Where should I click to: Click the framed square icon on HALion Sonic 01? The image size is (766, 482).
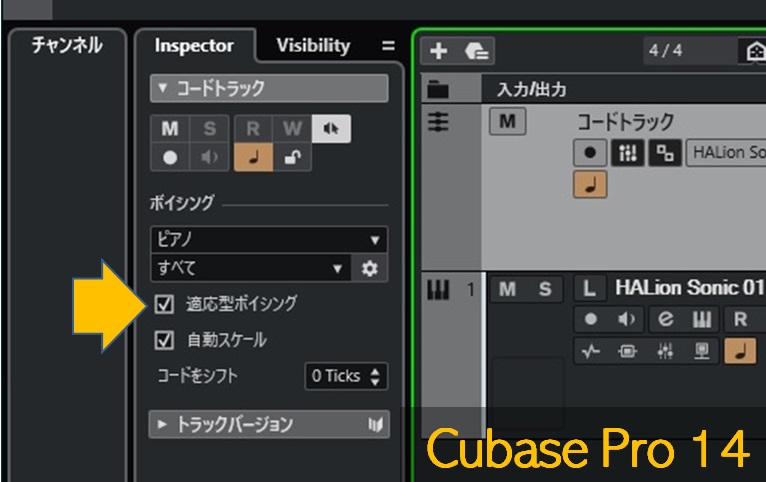(627, 351)
